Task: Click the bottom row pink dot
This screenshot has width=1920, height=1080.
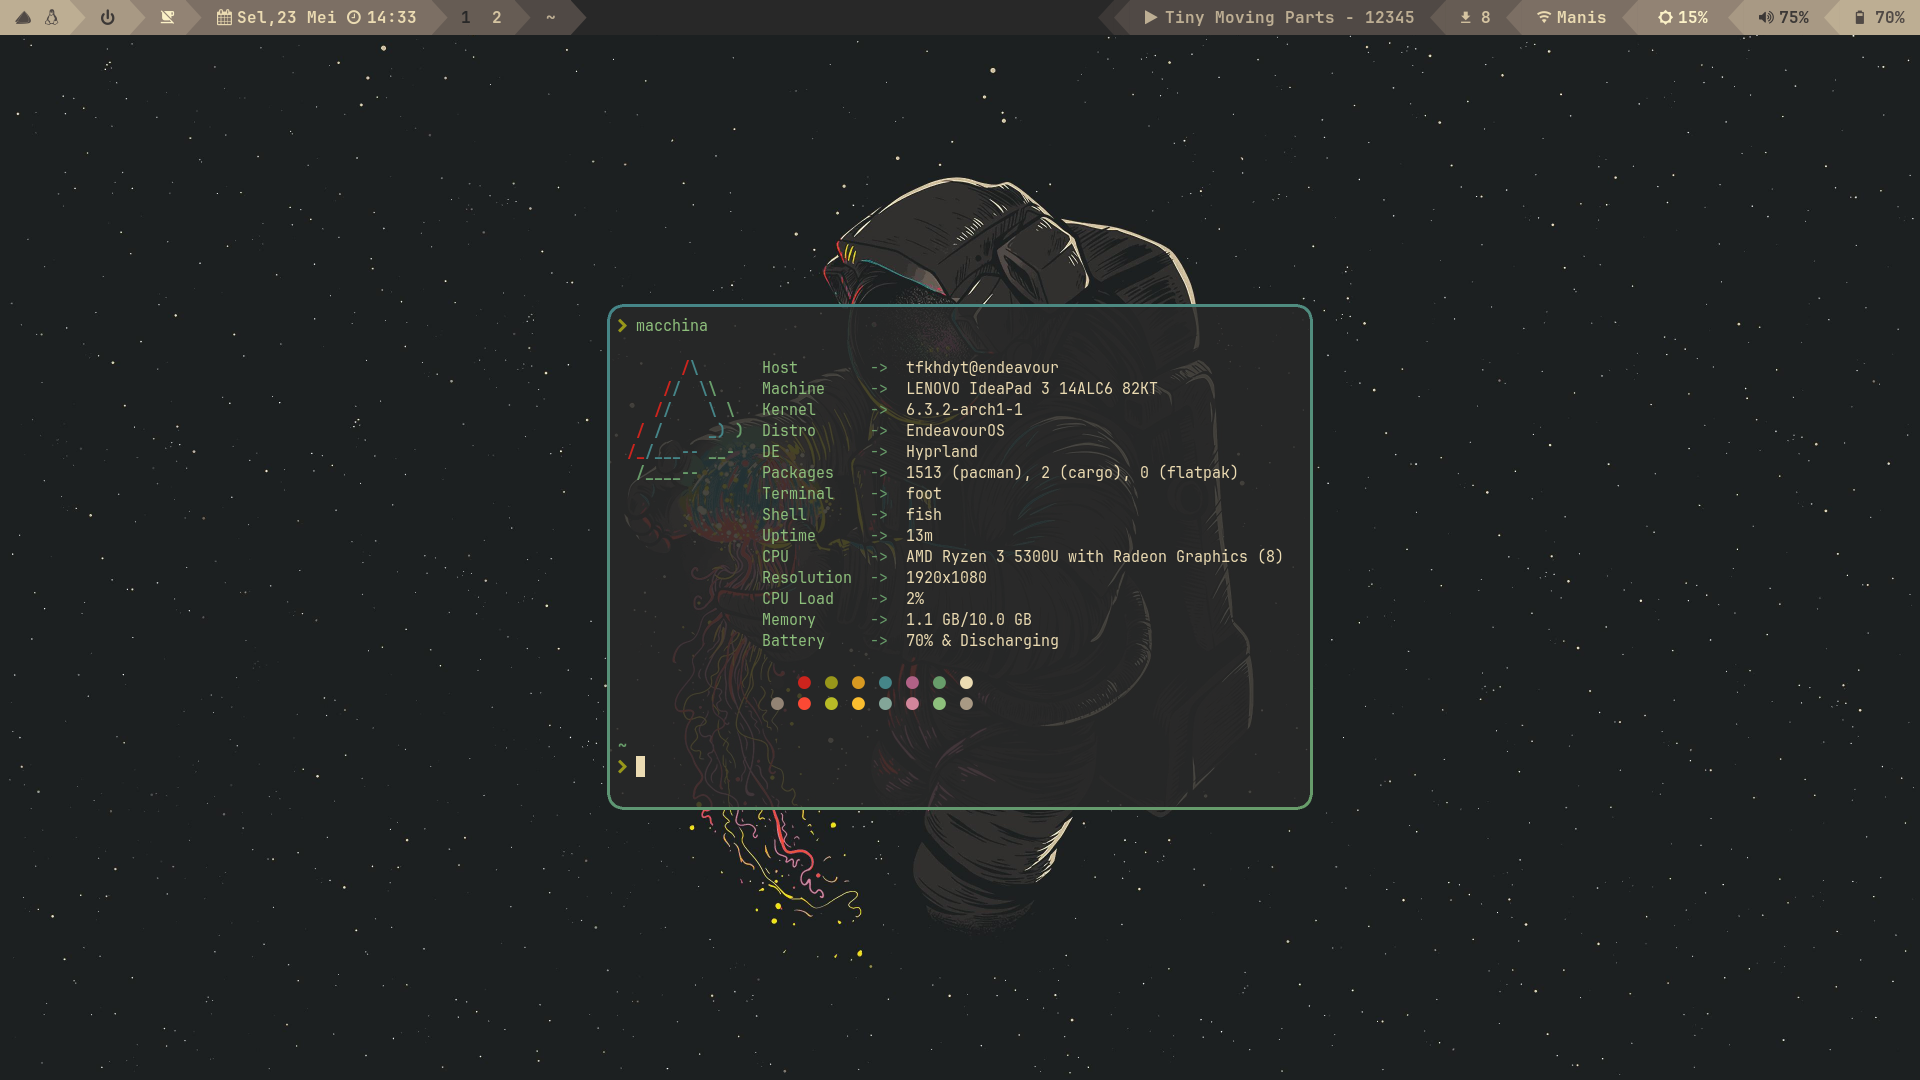Action: click(912, 704)
